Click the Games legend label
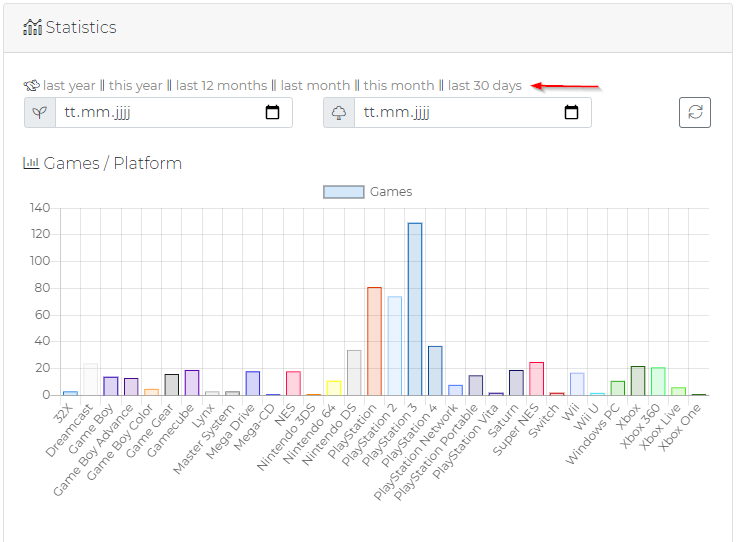Image resolution: width=737 pixels, height=542 pixels. (x=391, y=192)
